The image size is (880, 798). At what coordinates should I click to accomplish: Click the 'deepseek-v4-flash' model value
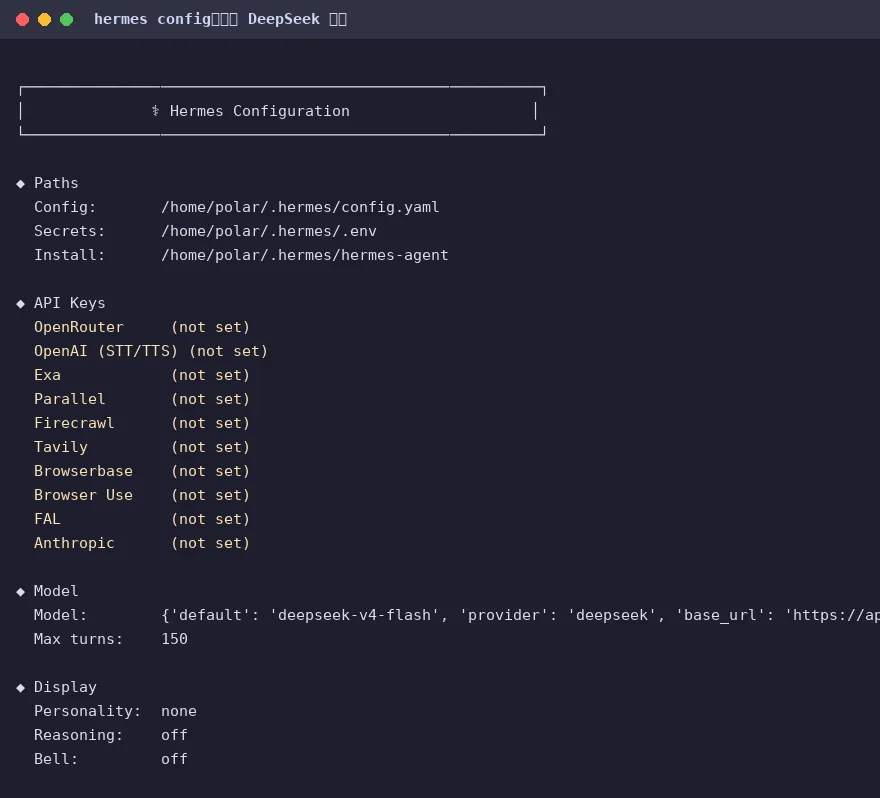click(354, 615)
